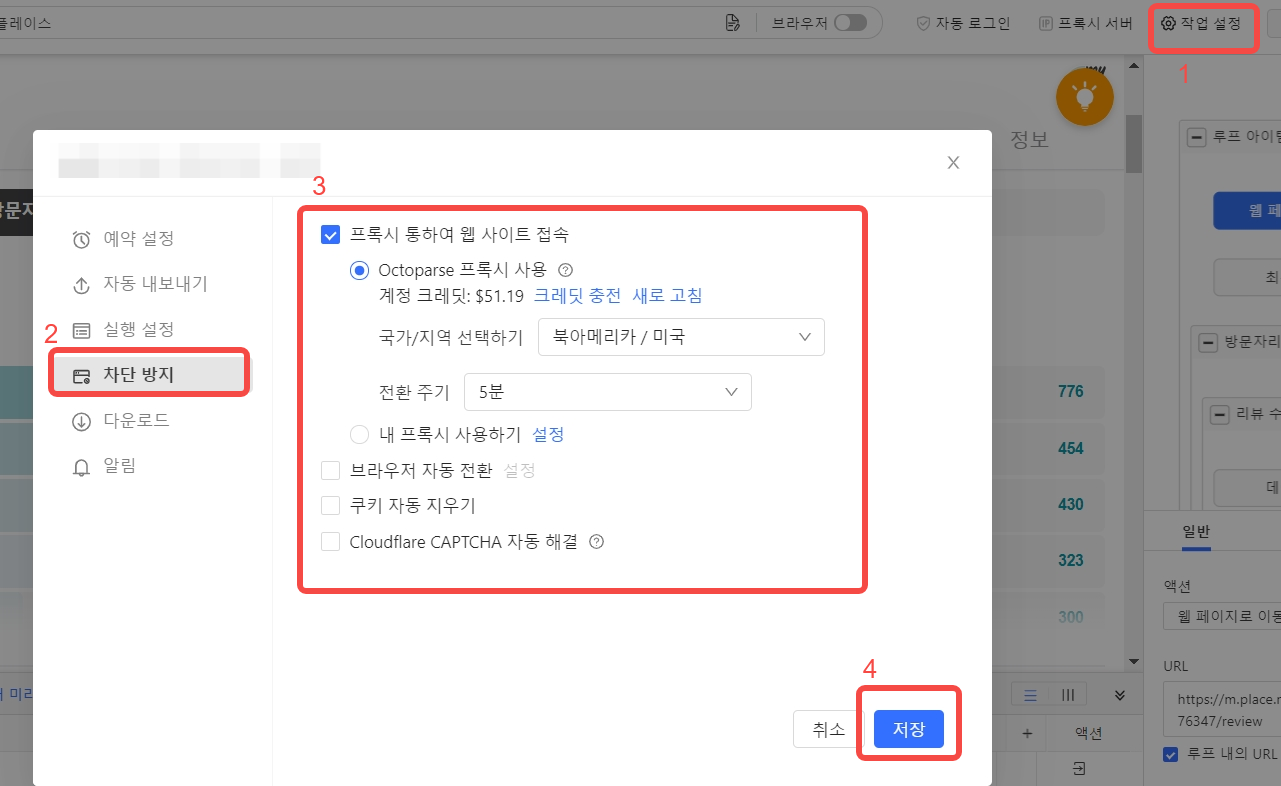
Task: Open the 전환 주기 dropdown
Action: (607, 392)
